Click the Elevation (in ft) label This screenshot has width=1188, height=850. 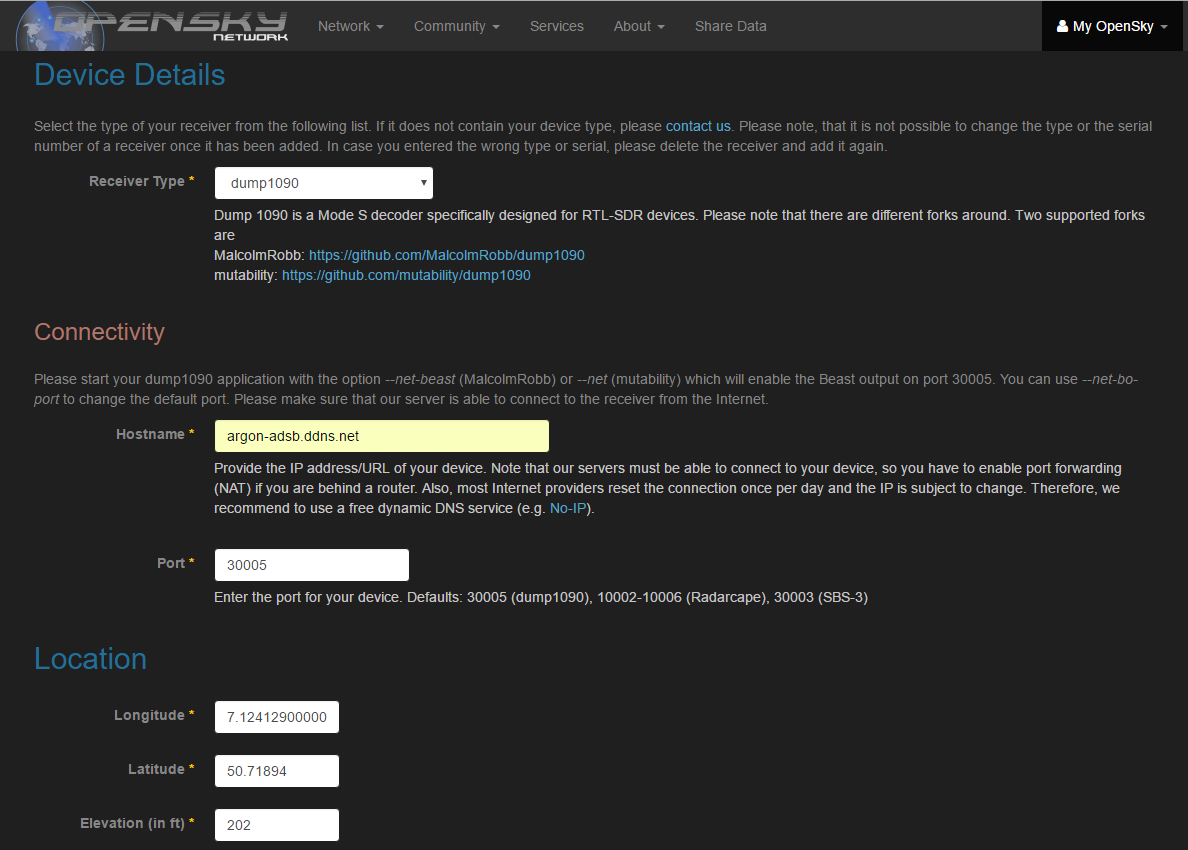(137, 823)
